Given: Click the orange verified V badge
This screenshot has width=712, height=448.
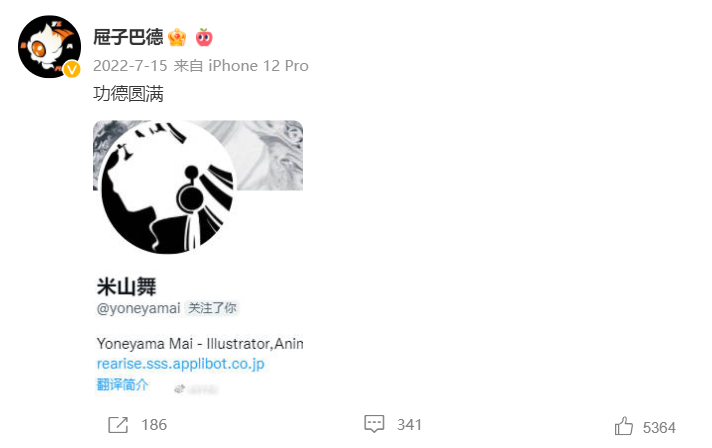Looking at the screenshot, I should click(72, 69).
